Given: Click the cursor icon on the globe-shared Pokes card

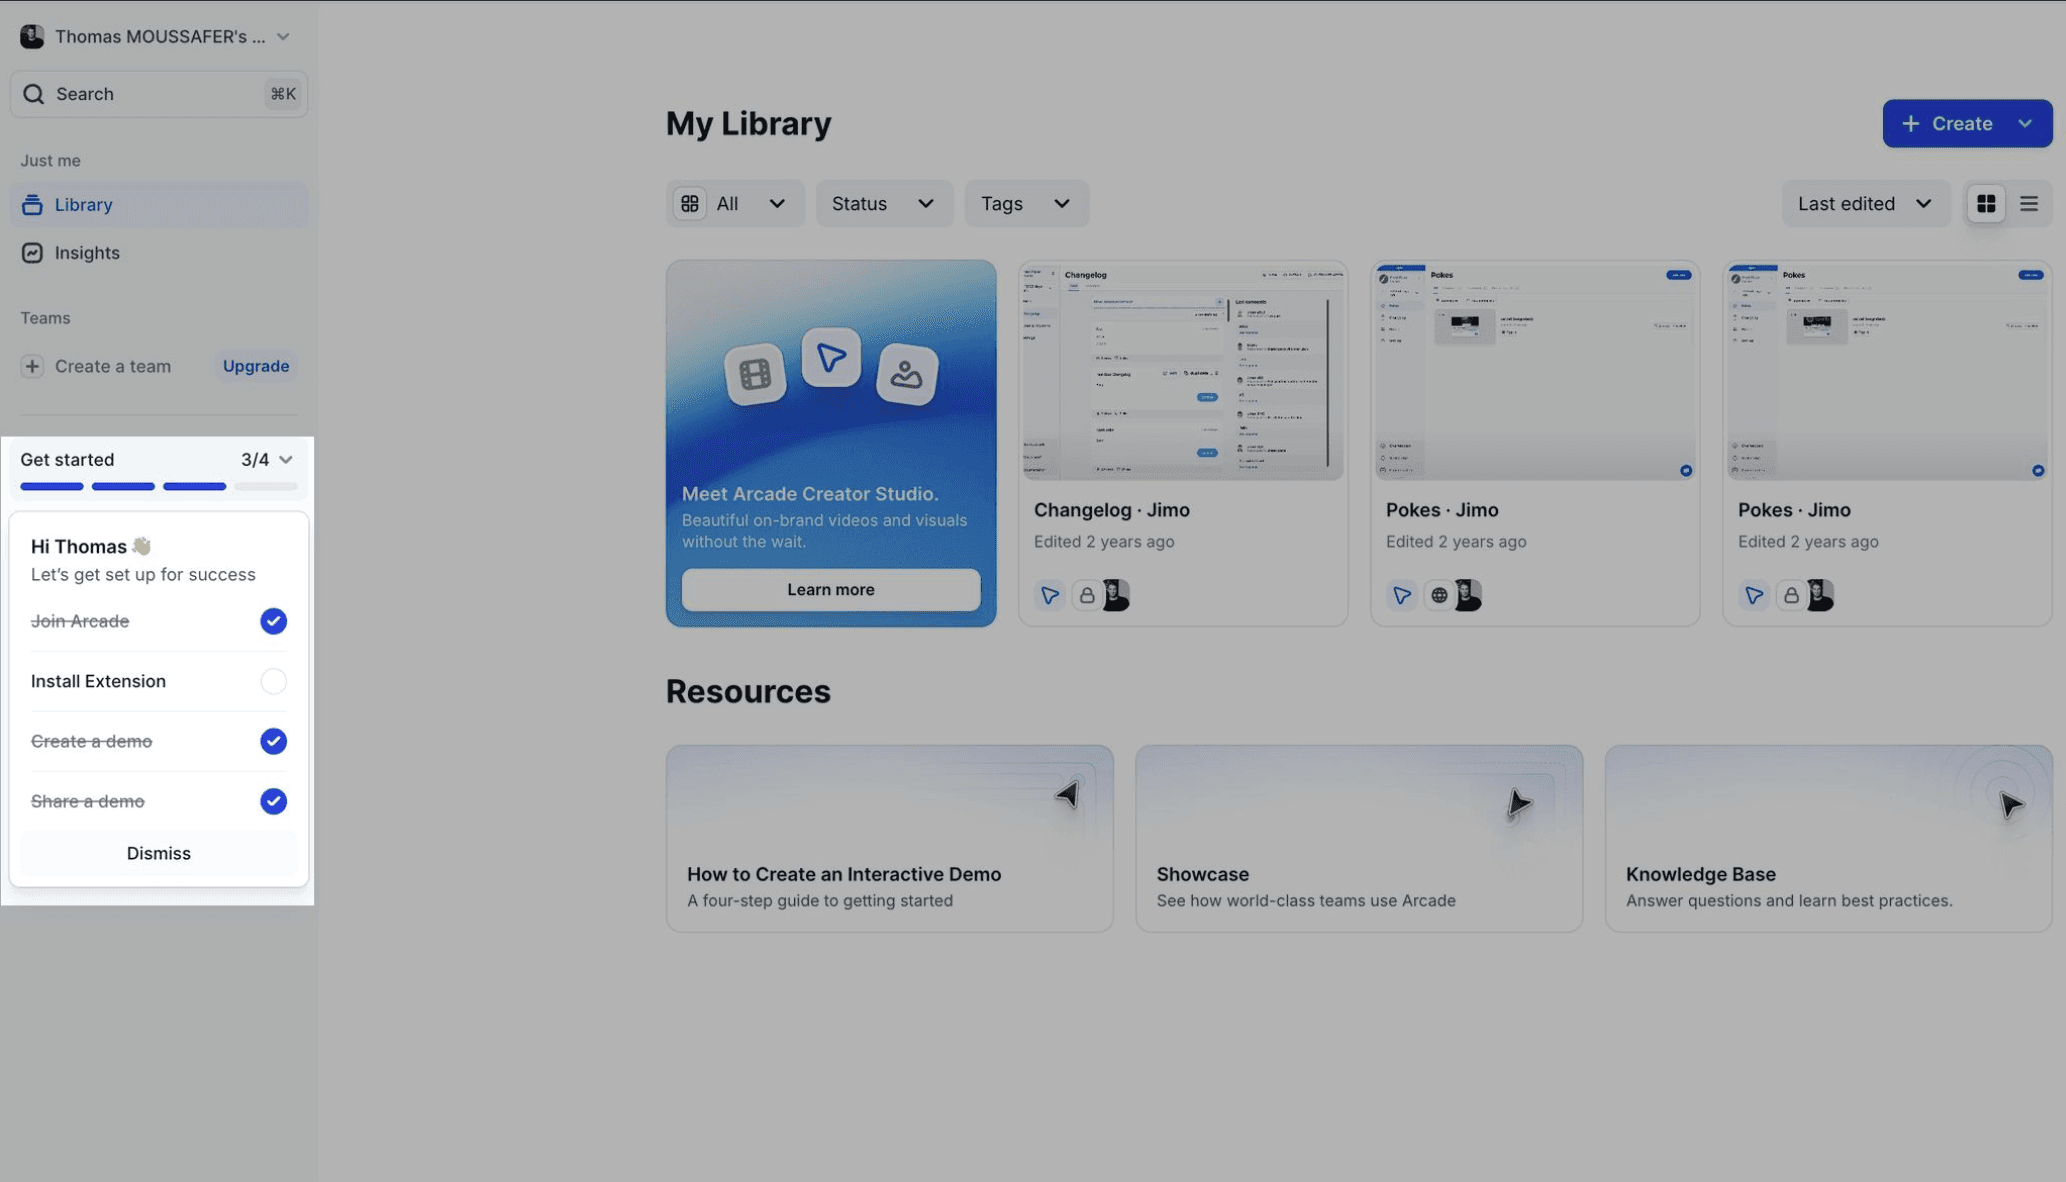Looking at the screenshot, I should point(1402,596).
